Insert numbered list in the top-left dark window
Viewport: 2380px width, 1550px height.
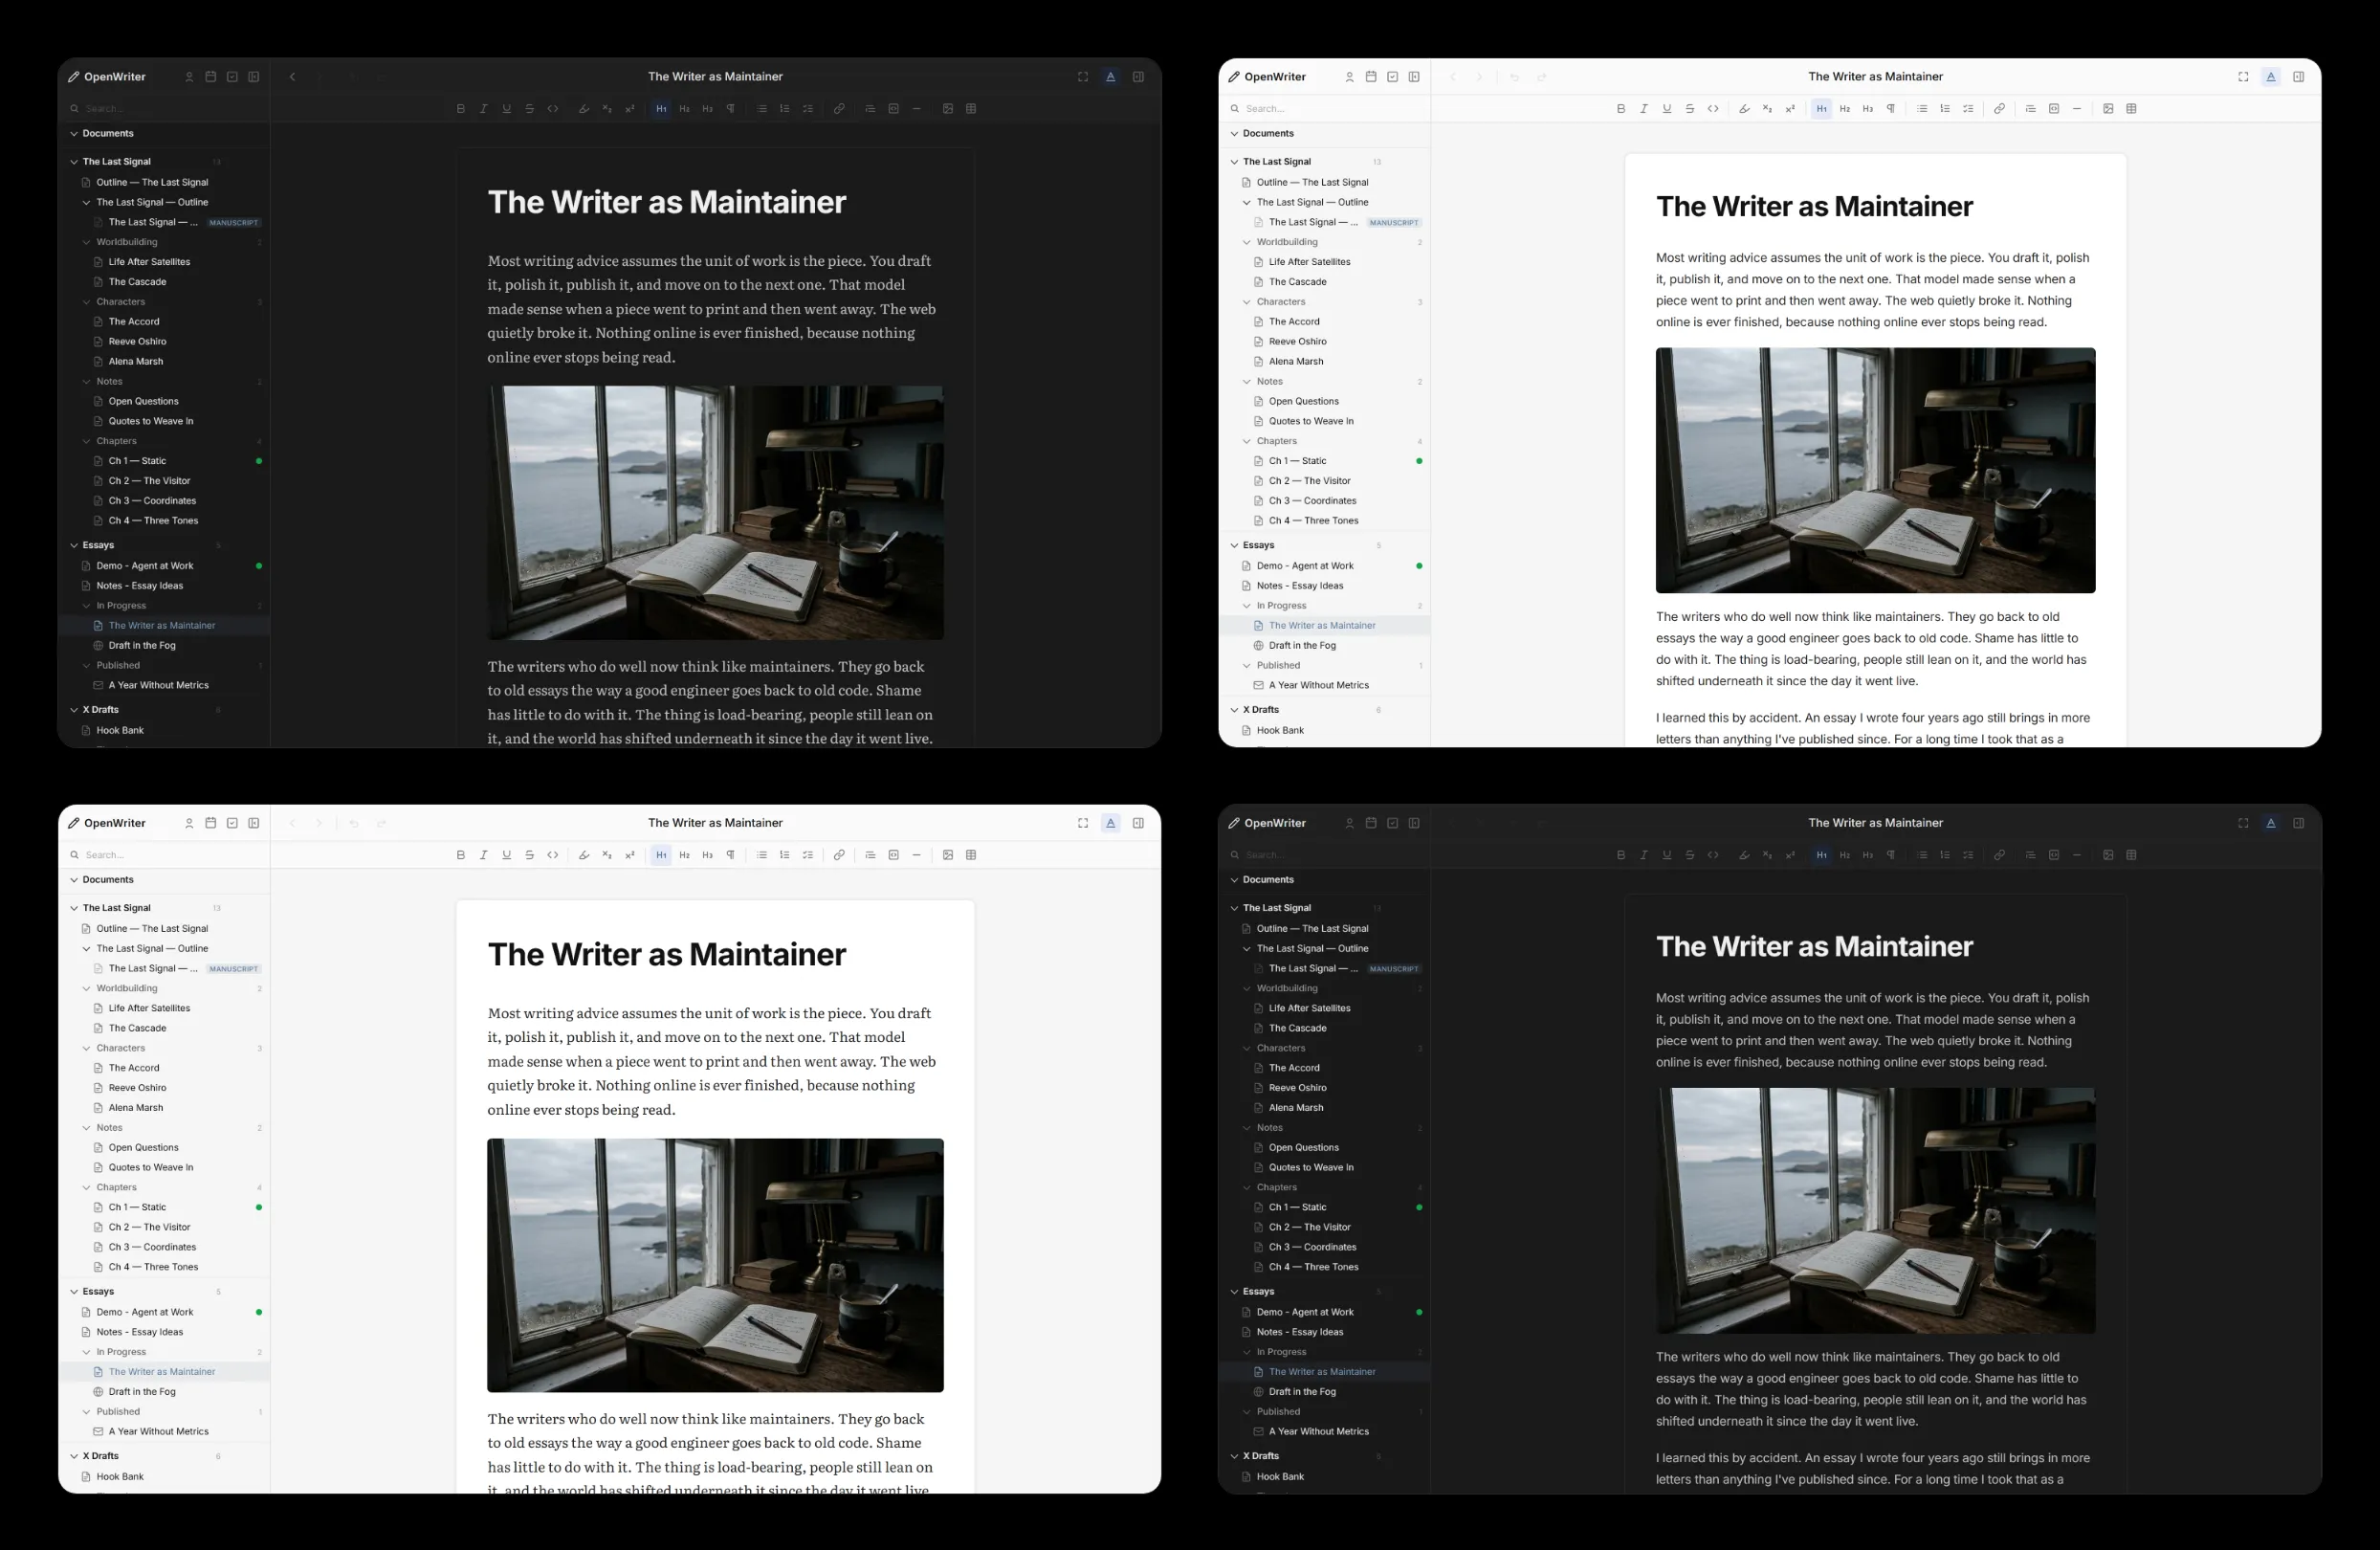[x=785, y=109]
